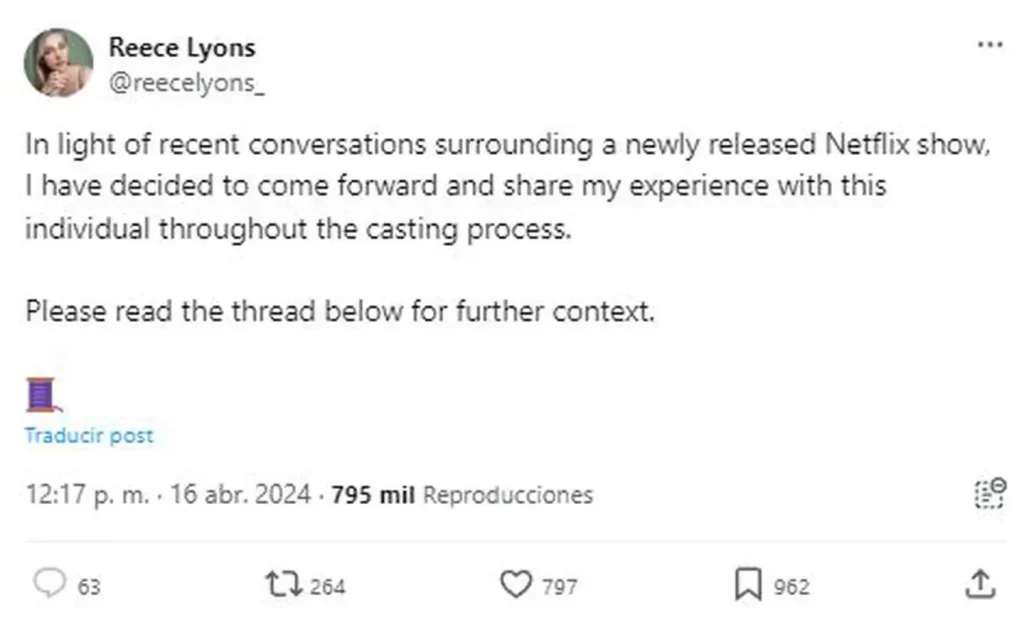Click the share upload arrow icon
The height and width of the screenshot is (627, 1024).
coord(981,585)
